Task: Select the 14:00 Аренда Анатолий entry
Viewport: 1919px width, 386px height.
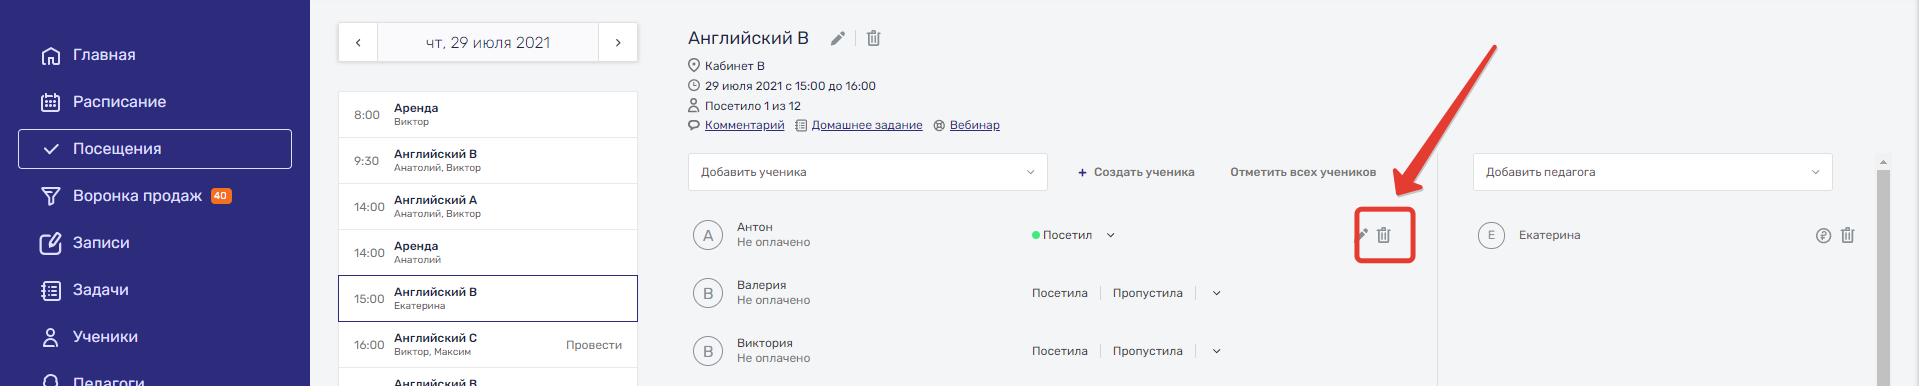Action: 488,253
